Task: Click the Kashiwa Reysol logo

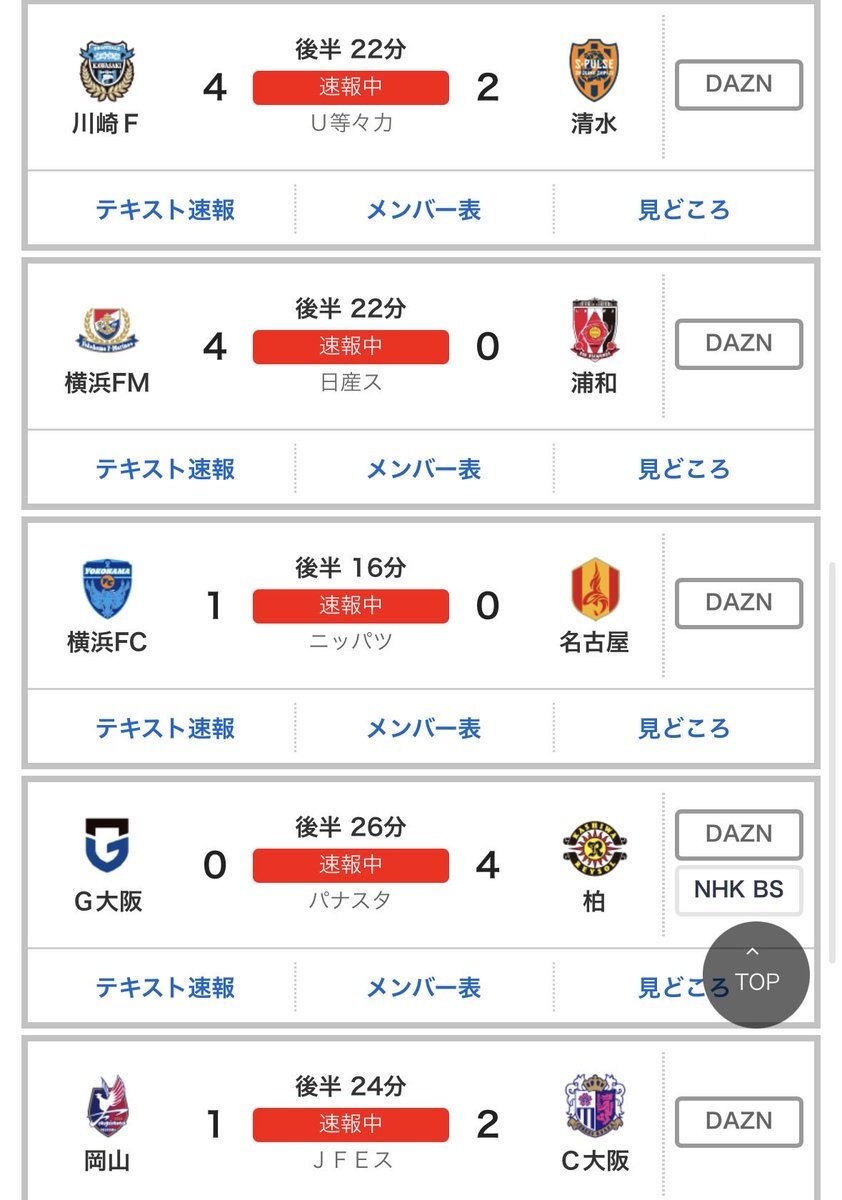Action: pyautogui.click(x=594, y=849)
